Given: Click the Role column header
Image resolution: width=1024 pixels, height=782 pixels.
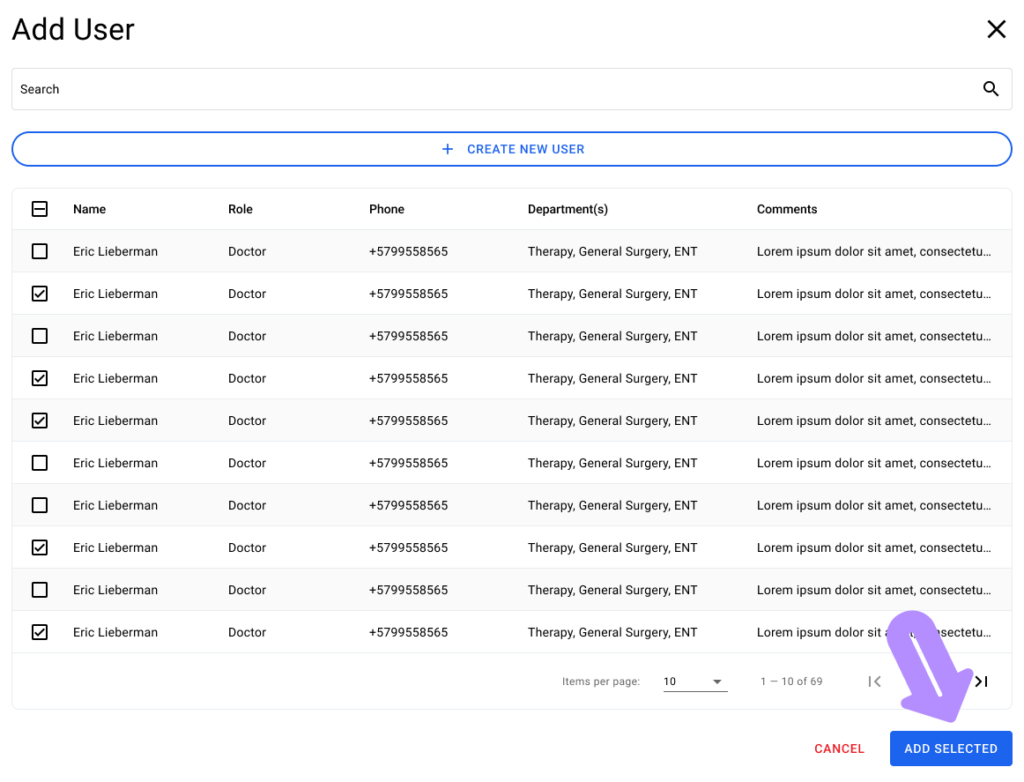Looking at the screenshot, I should (240, 209).
